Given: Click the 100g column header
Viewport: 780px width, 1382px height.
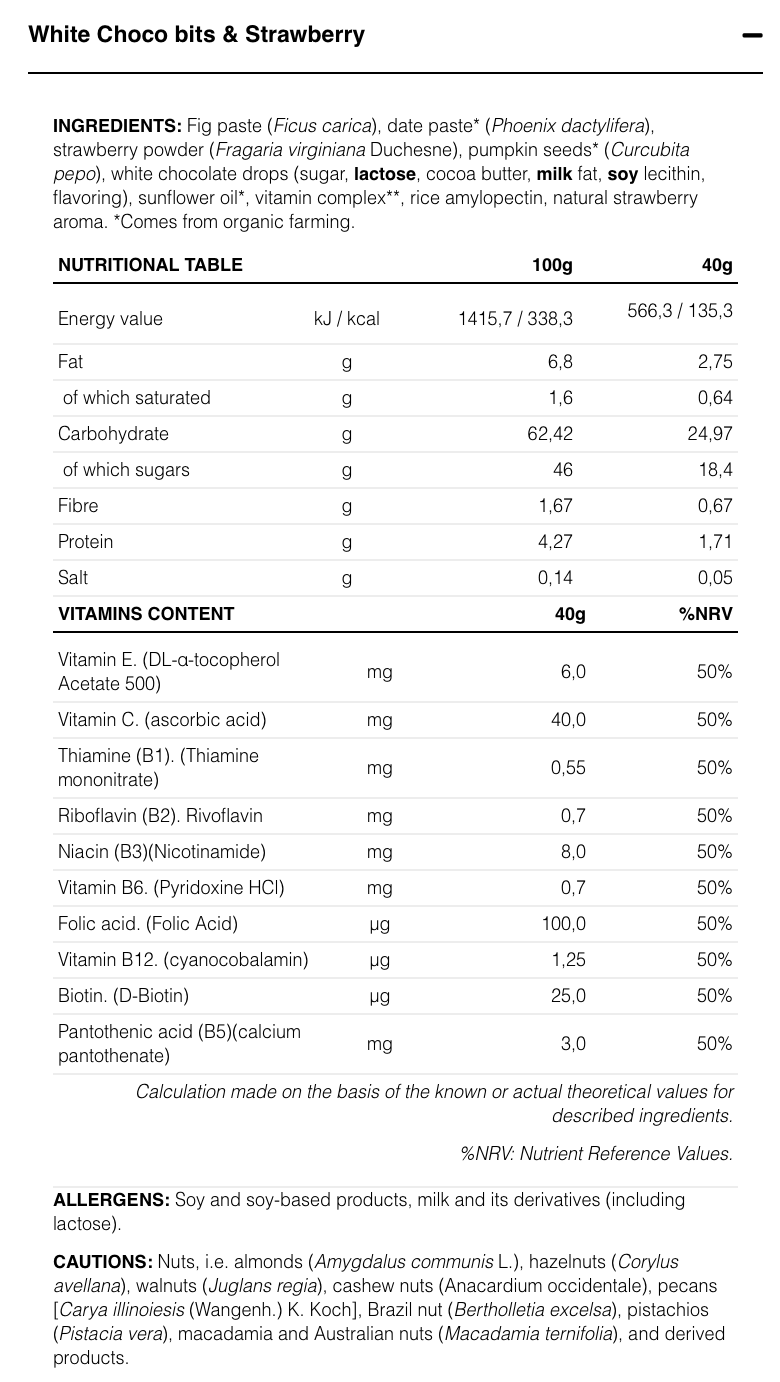Looking at the screenshot, I should point(552,265).
